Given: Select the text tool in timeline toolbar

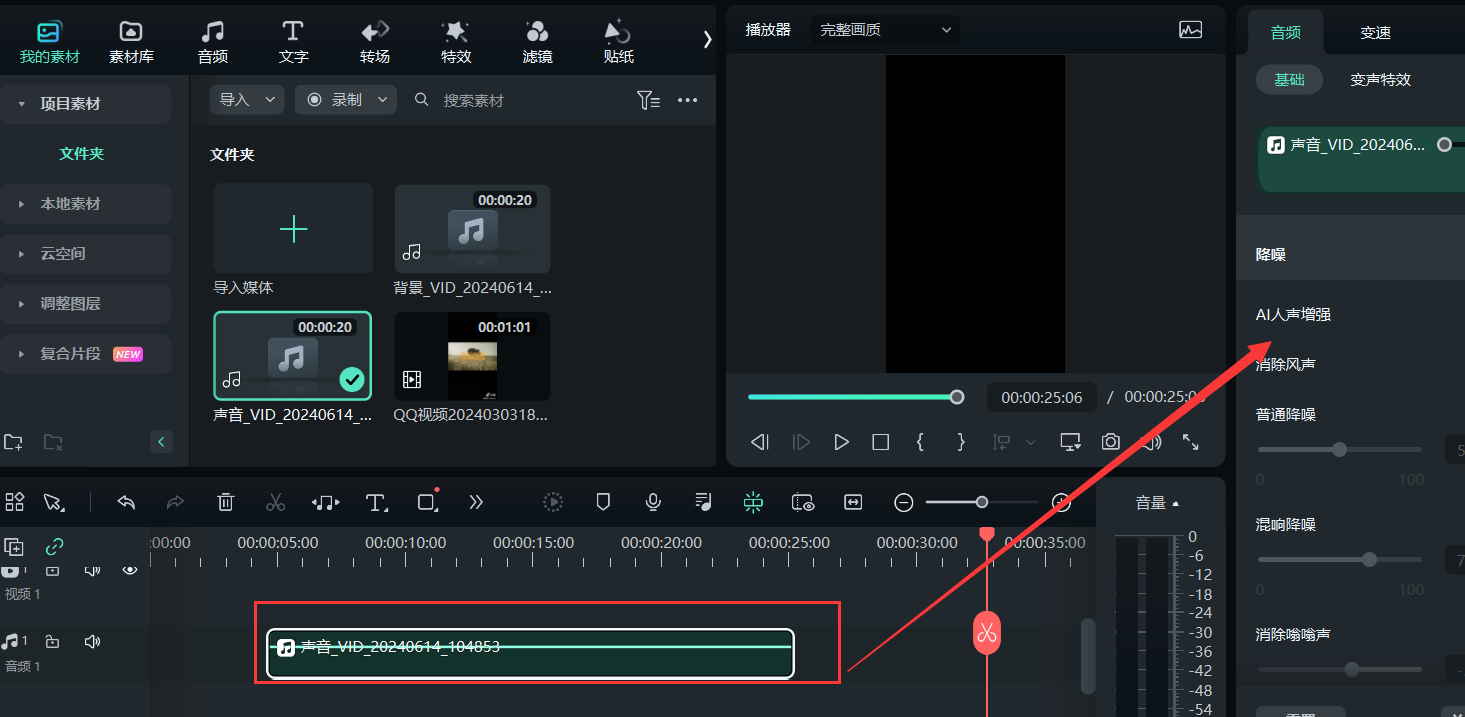Looking at the screenshot, I should (376, 502).
